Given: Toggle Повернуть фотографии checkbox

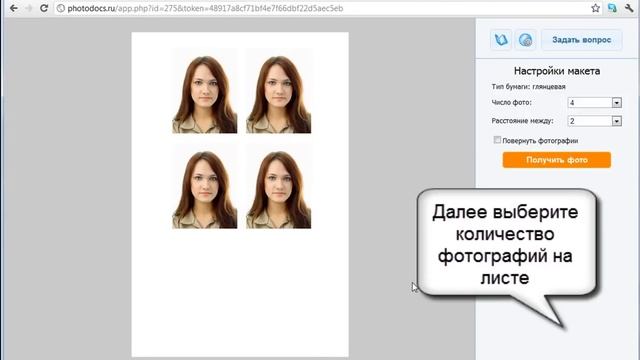Looking at the screenshot, I should (x=497, y=140).
